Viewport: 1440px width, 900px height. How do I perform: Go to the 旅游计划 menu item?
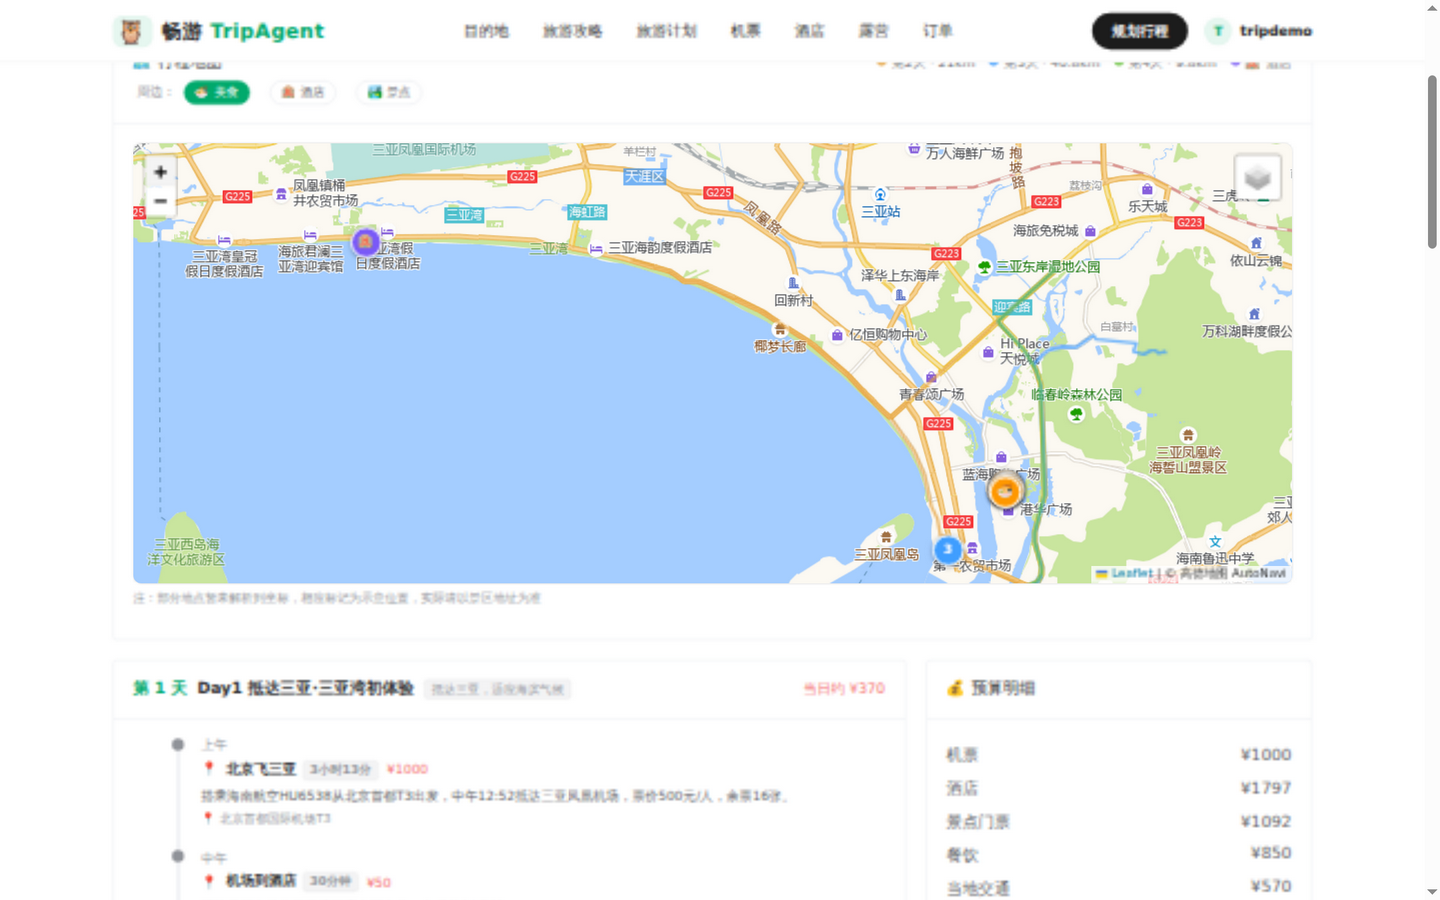click(667, 31)
